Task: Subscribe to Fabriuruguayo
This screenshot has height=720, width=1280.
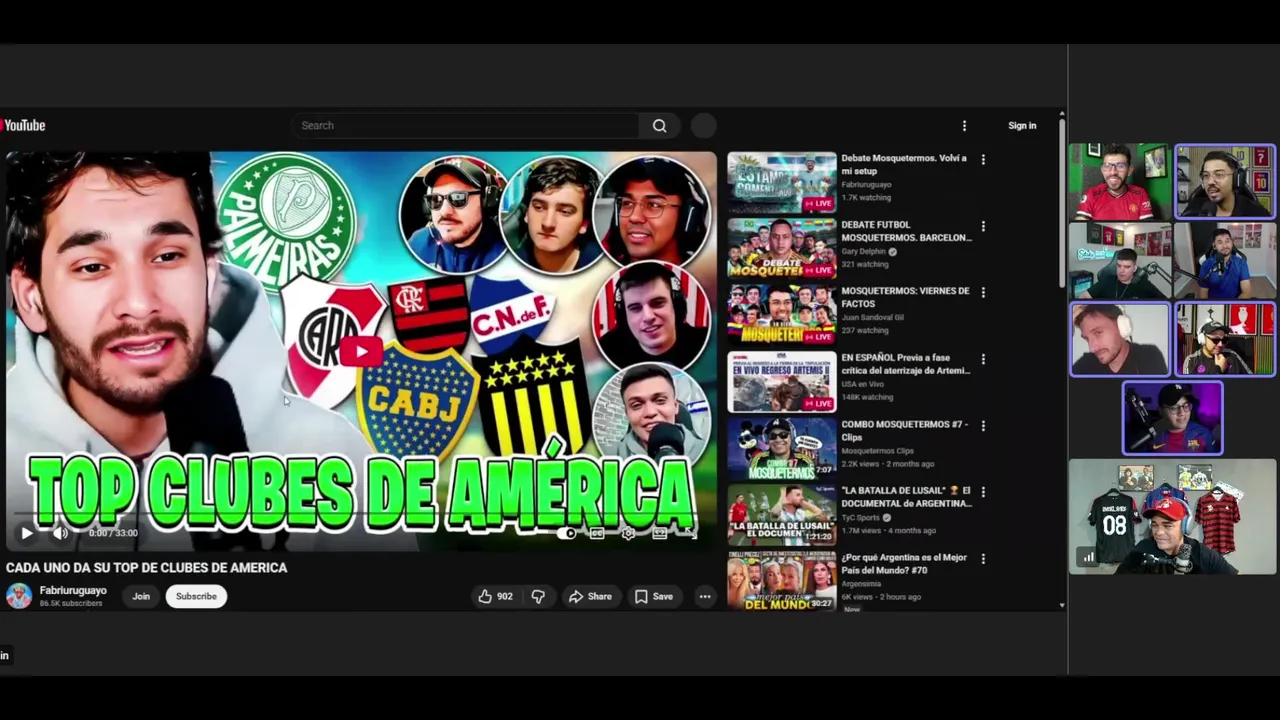Action: pyautogui.click(x=196, y=596)
